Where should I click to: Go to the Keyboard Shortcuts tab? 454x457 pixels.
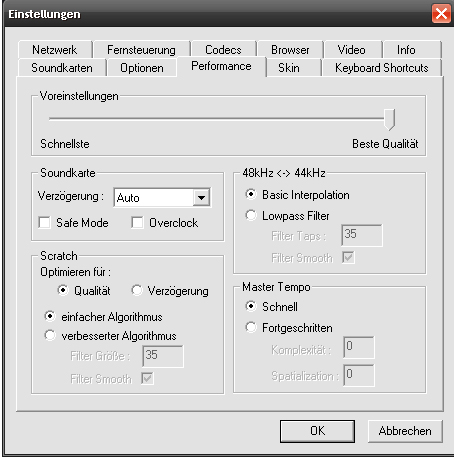coord(382,68)
